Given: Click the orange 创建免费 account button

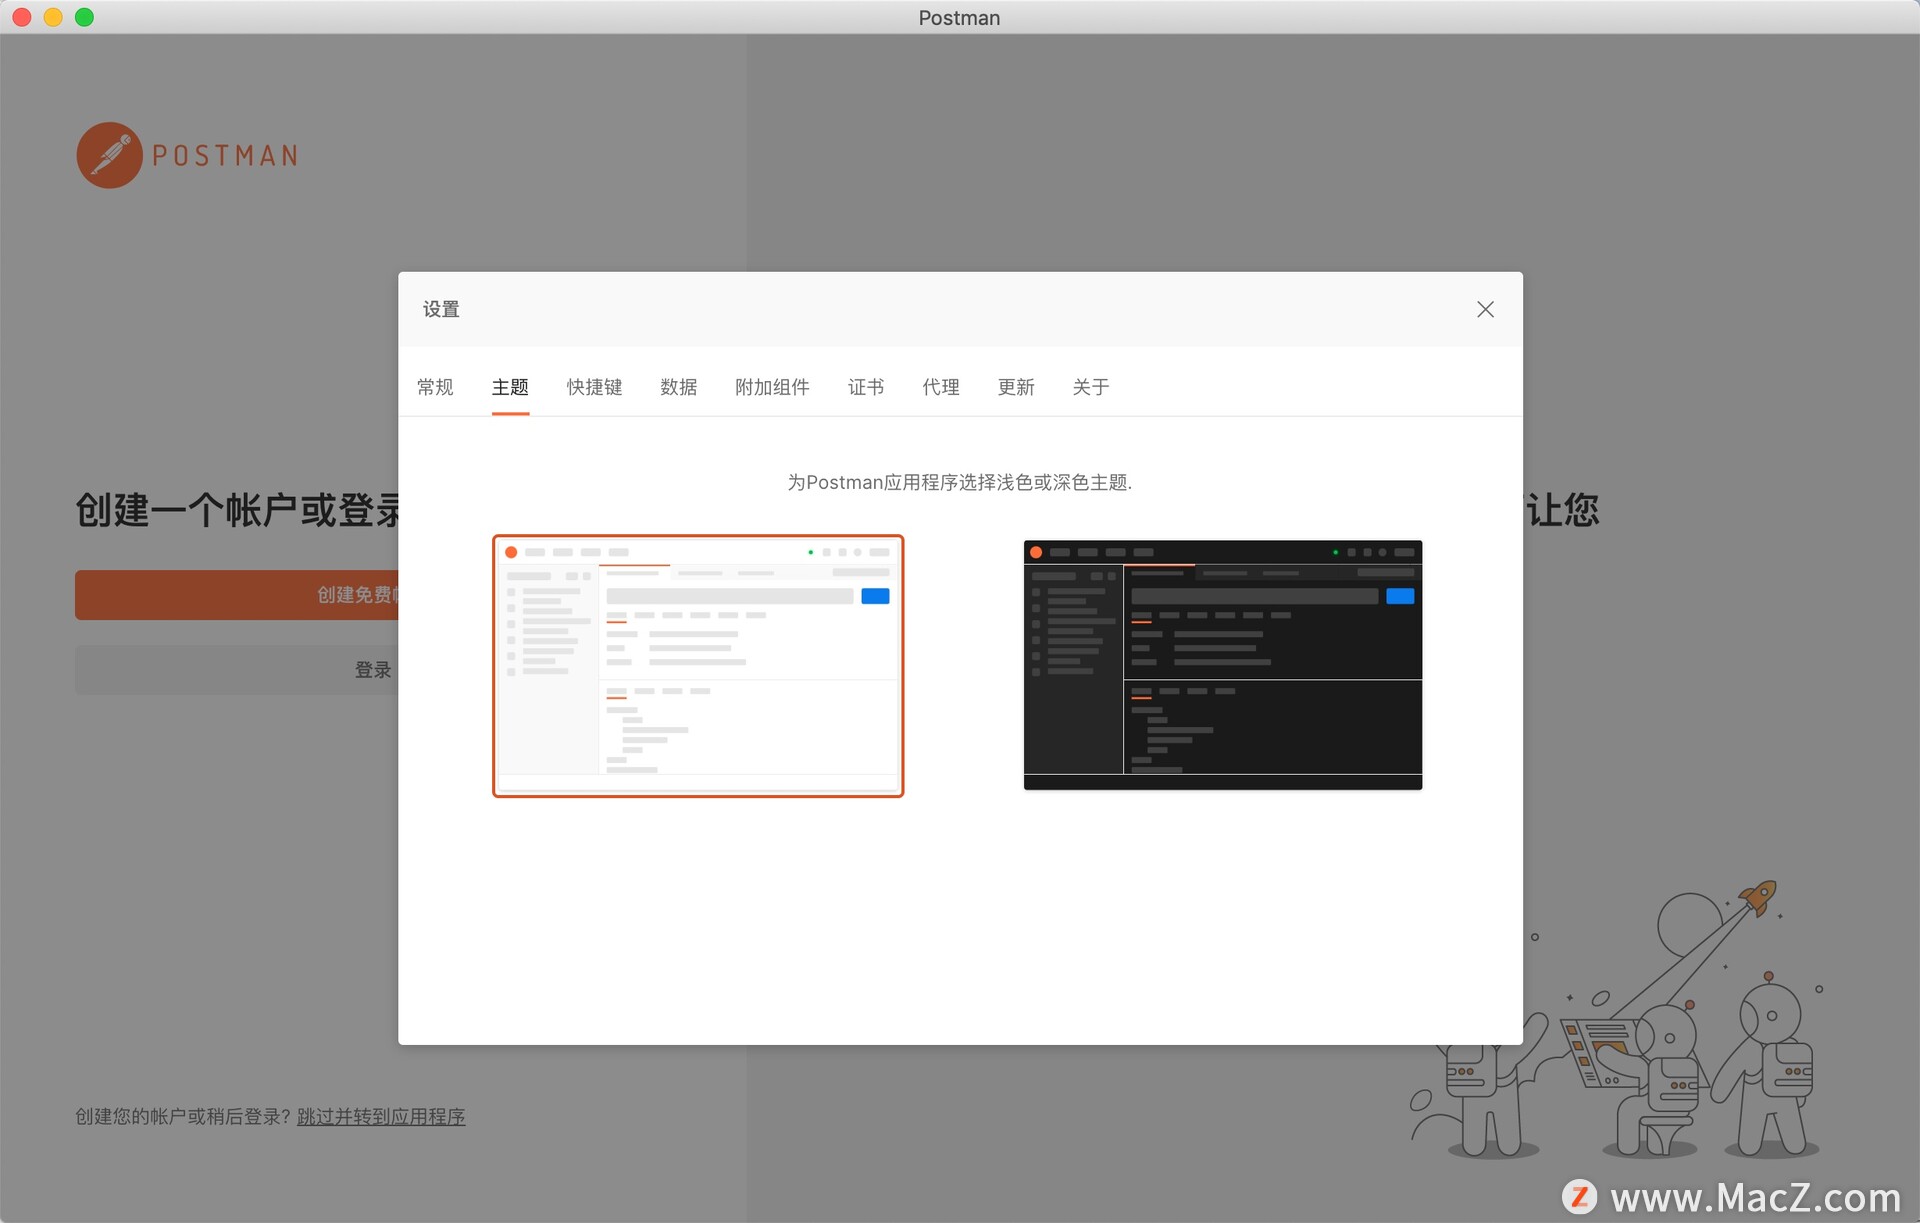Looking at the screenshot, I should click(237, 595).
